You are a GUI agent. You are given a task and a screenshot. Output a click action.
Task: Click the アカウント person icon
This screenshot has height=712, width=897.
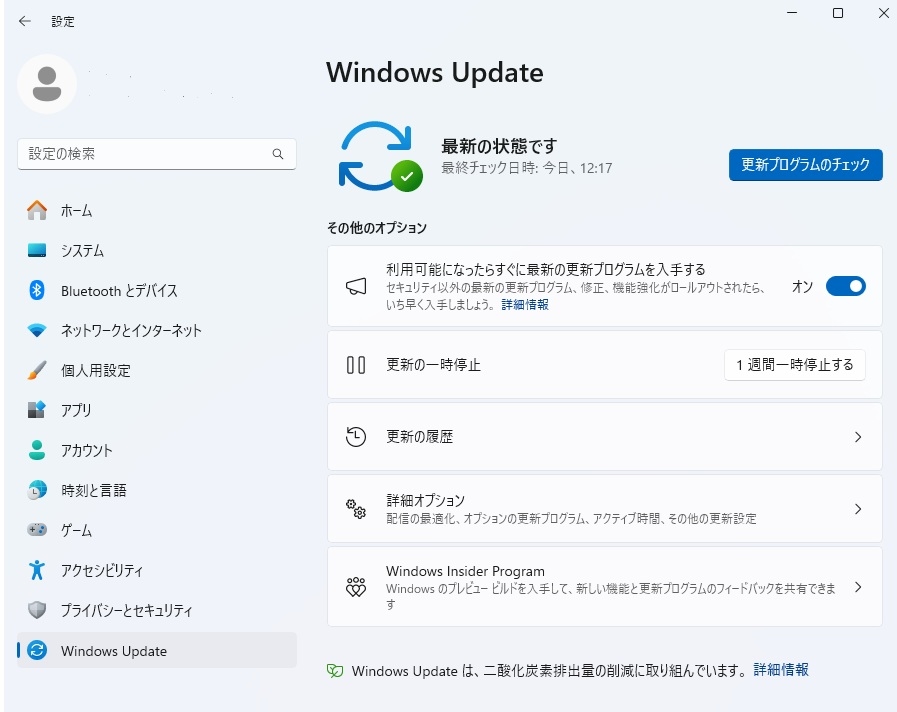tap(37, 450)
